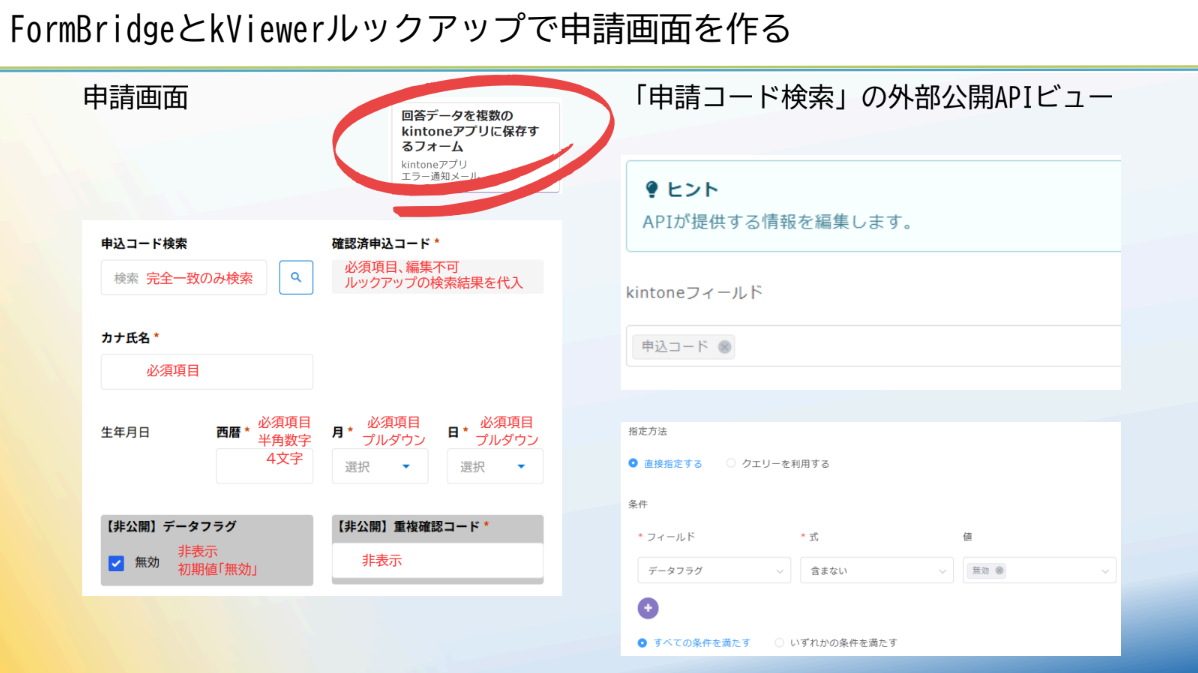Click the カナ氏名 input field

pyautogui.click(x=207, y=371)
